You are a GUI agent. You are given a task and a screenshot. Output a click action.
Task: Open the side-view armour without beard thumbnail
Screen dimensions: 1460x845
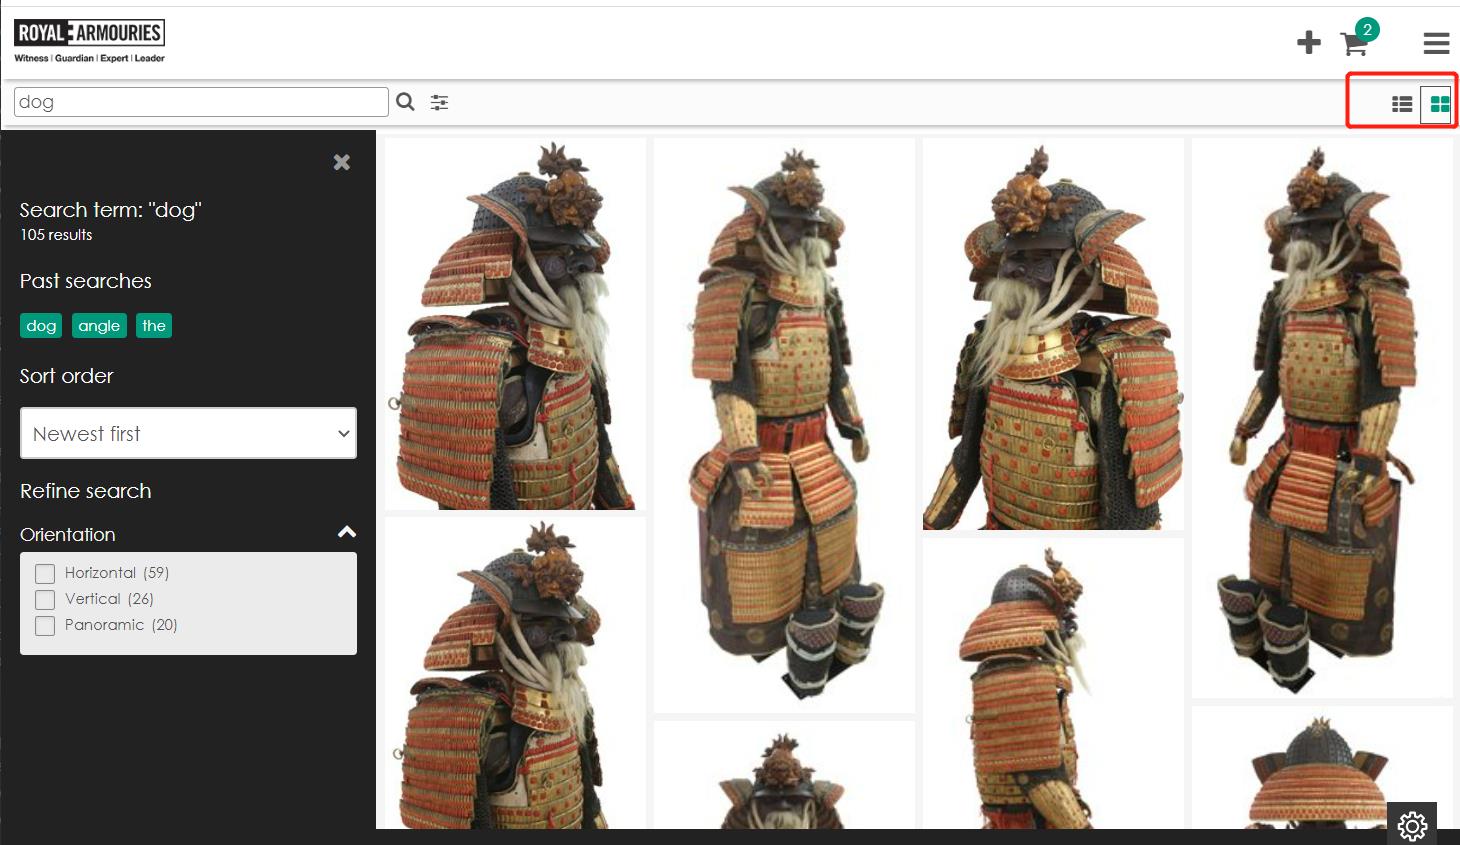point(1053,683)
